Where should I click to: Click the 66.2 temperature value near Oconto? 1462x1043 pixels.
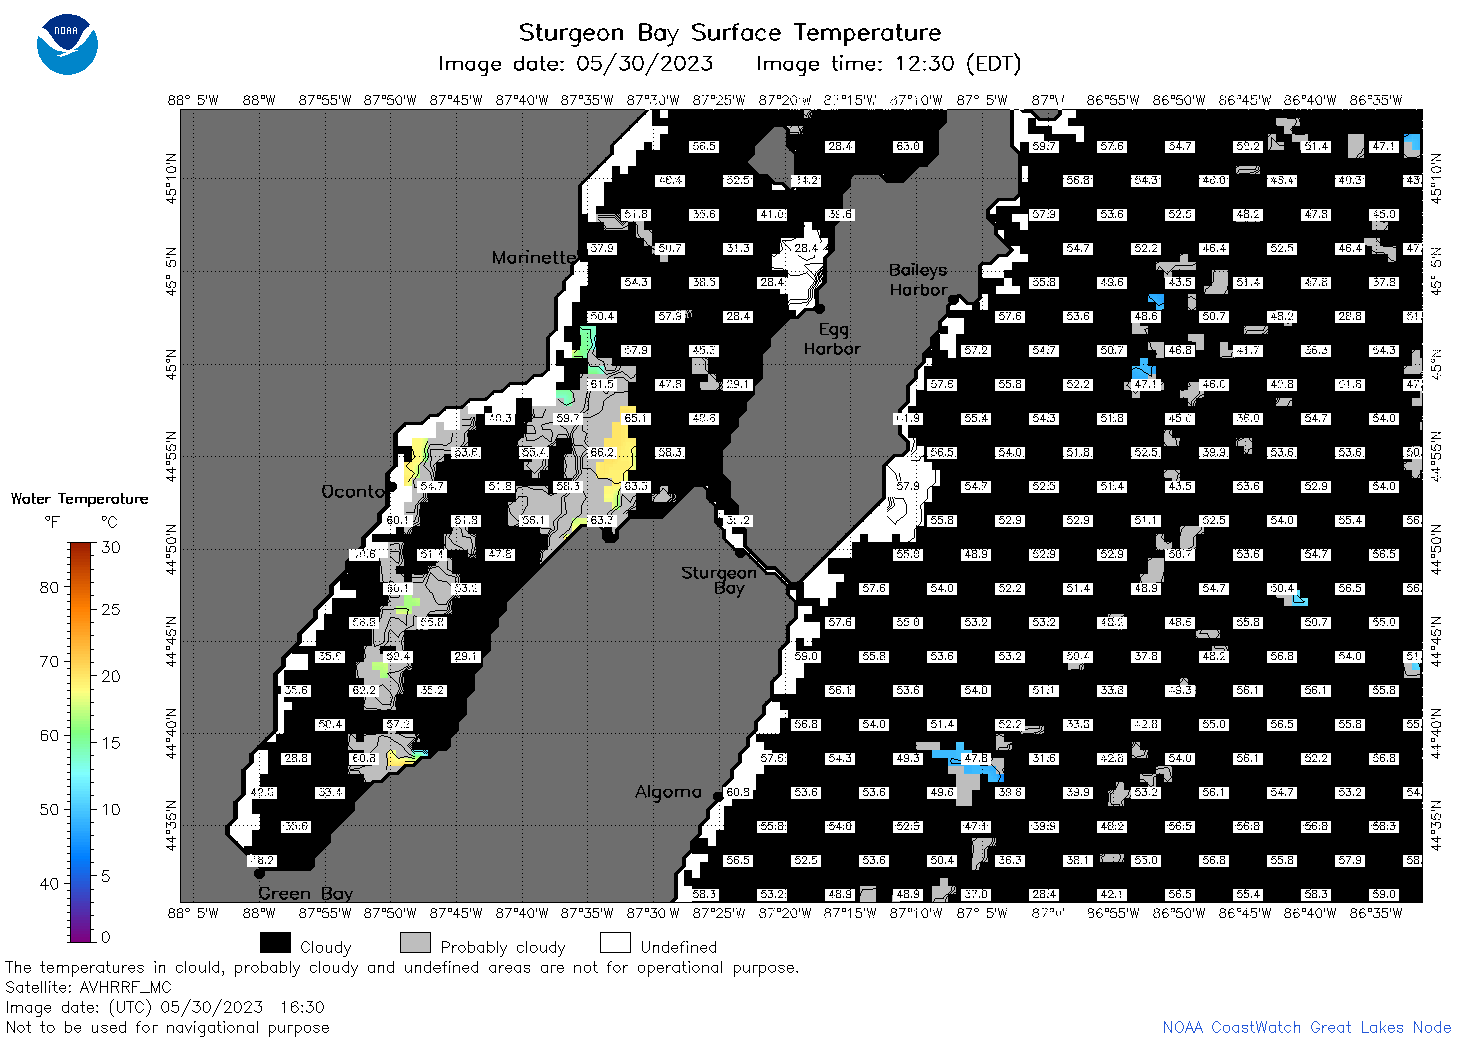[602, 453]
